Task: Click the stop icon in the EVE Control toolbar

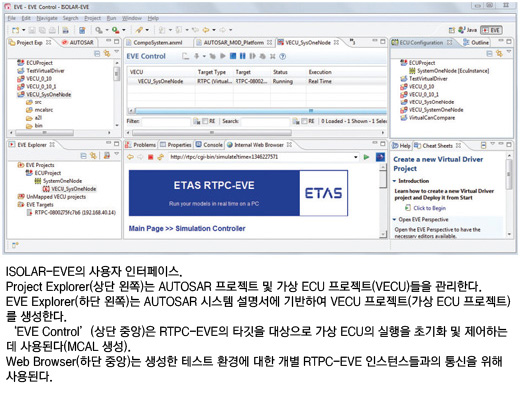Action: coord(233,56)
